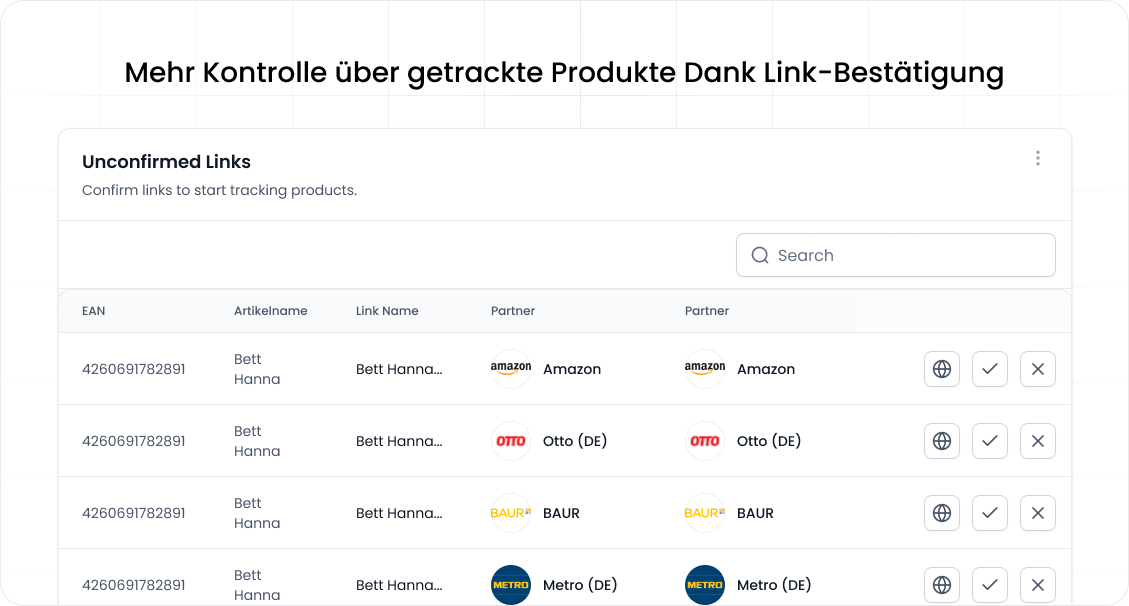The image size is (1129, 606).
Task: Open the globe link icon for Amazon row
Action: click(x=942, y=369)
